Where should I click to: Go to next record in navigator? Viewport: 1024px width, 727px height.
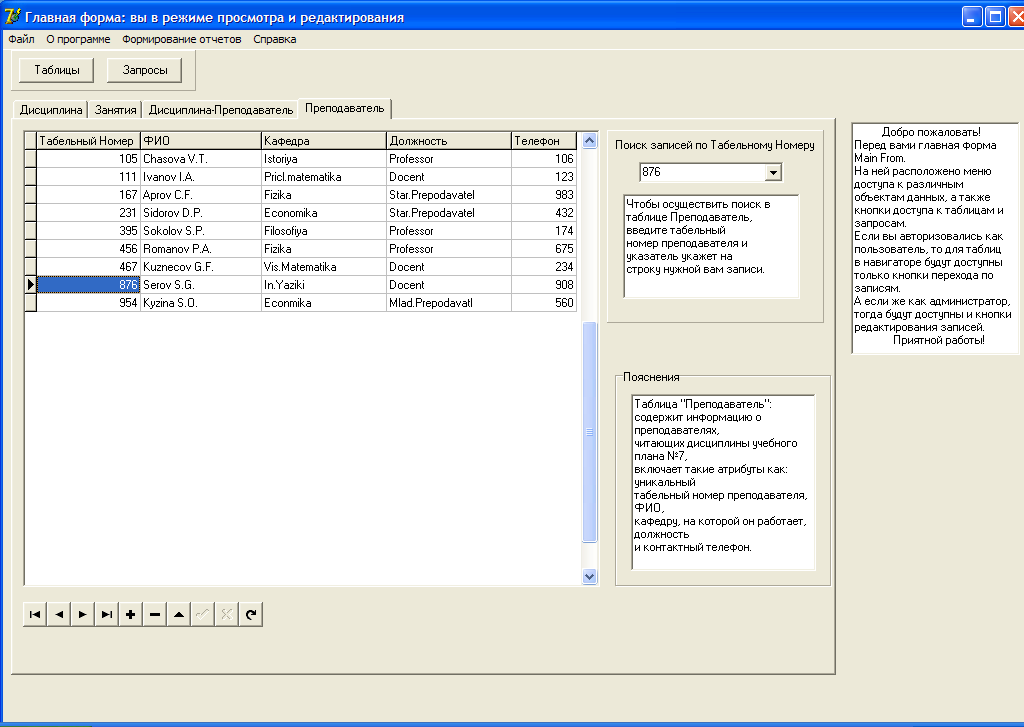(x=83, y=614)
